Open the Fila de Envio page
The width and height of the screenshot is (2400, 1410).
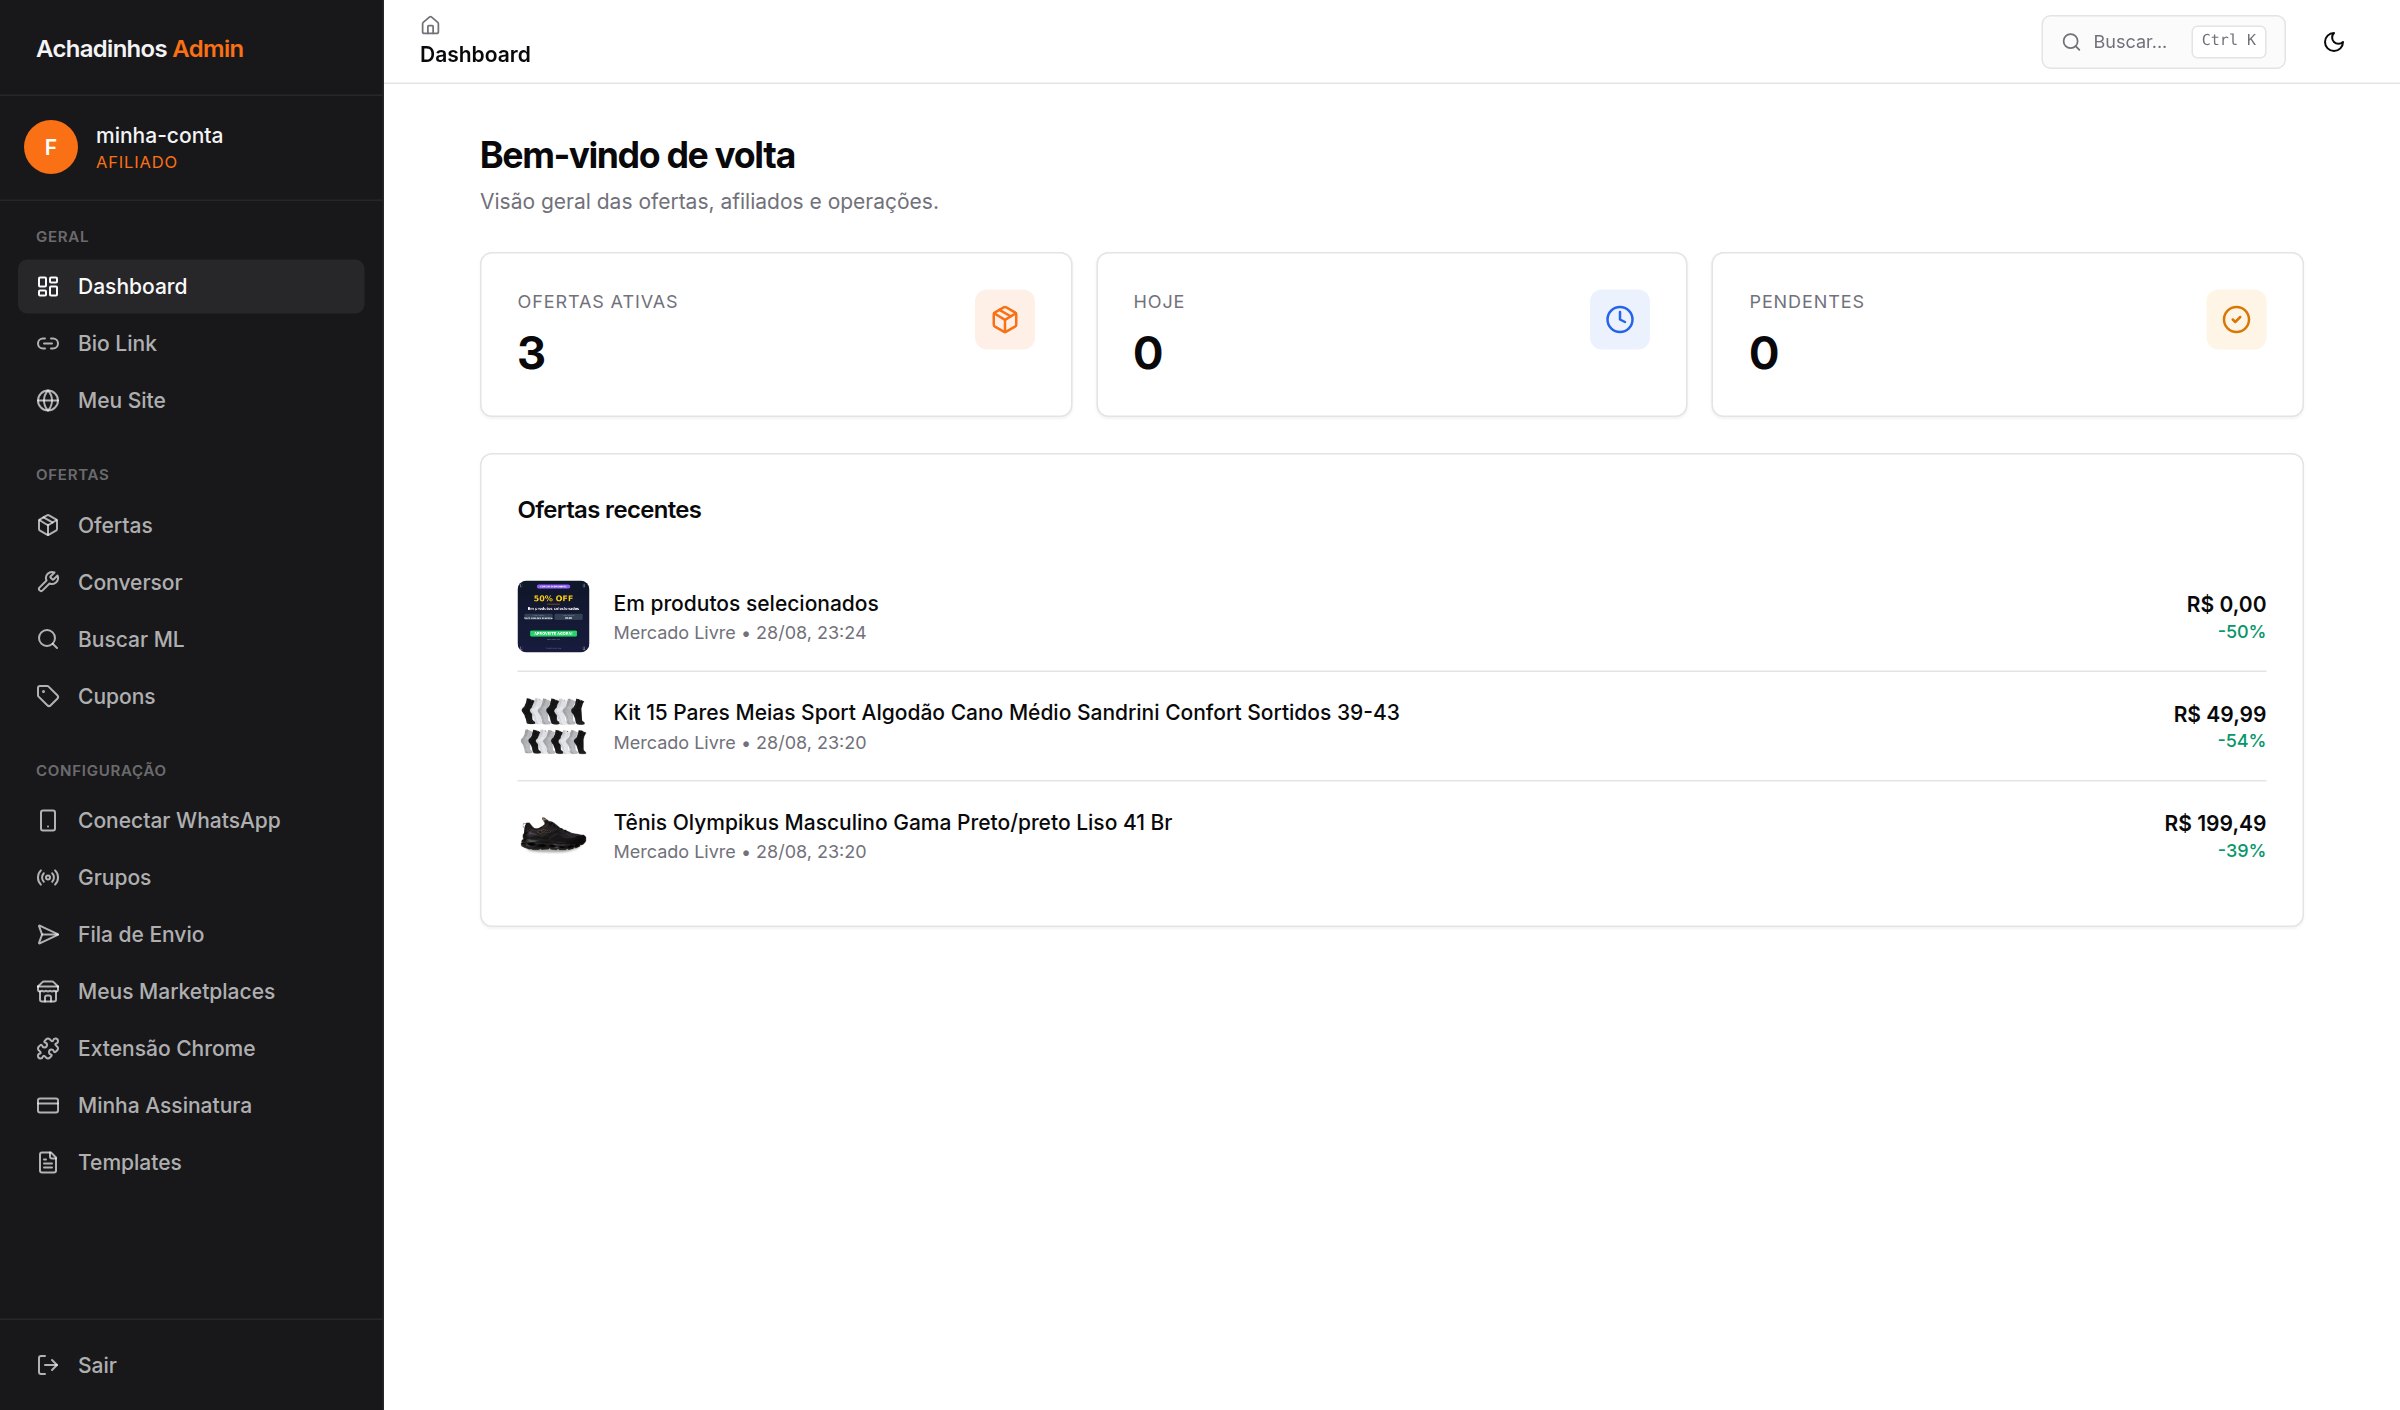click(191, 934)
